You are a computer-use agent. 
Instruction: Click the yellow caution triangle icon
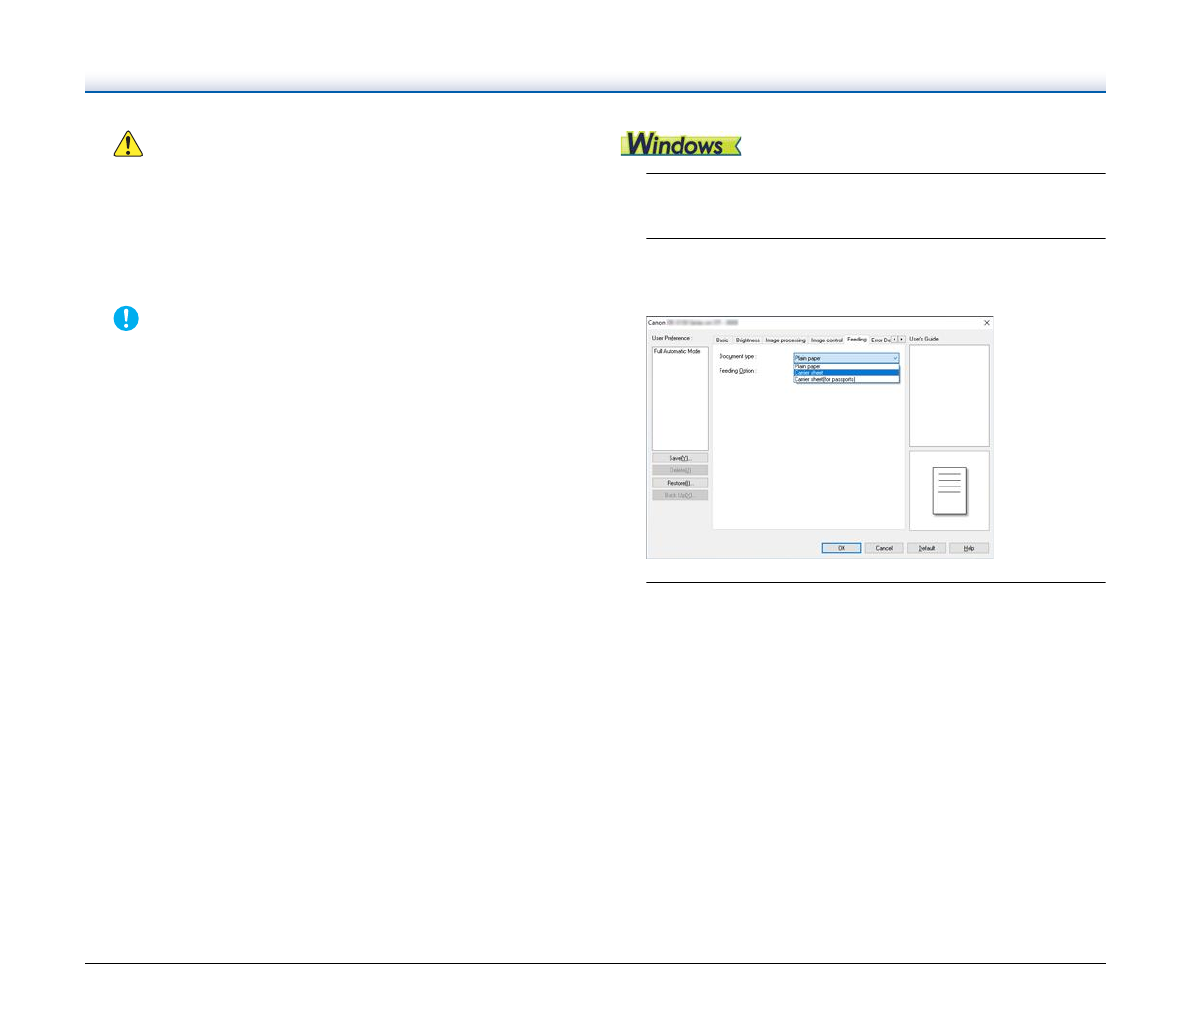(128, 144)
